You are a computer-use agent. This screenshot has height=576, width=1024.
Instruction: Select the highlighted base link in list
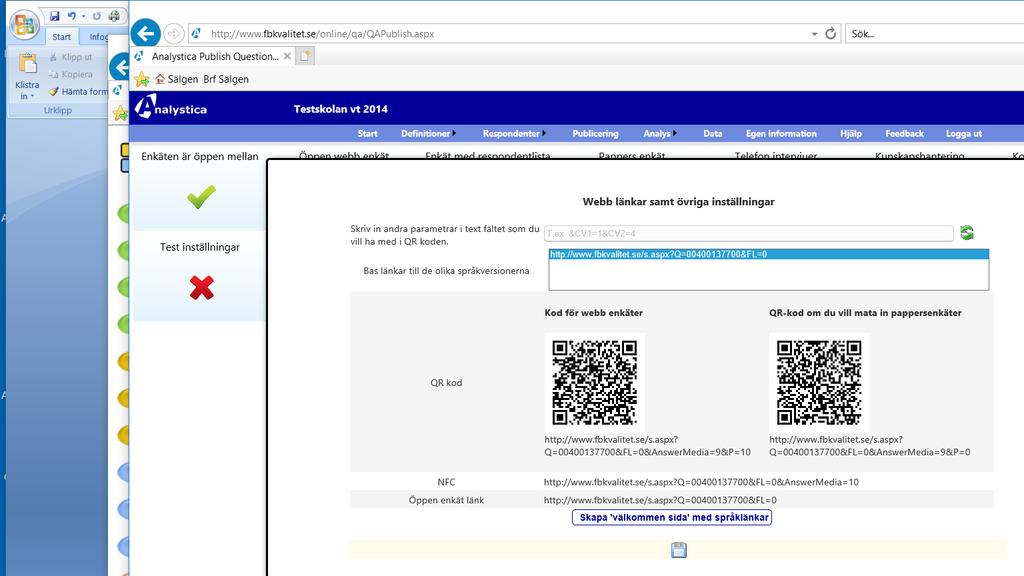[769, 254]
